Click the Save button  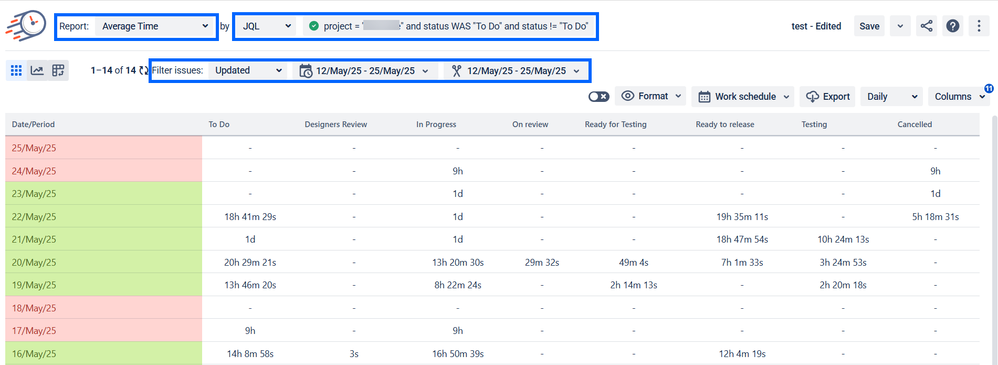point(869,26)
